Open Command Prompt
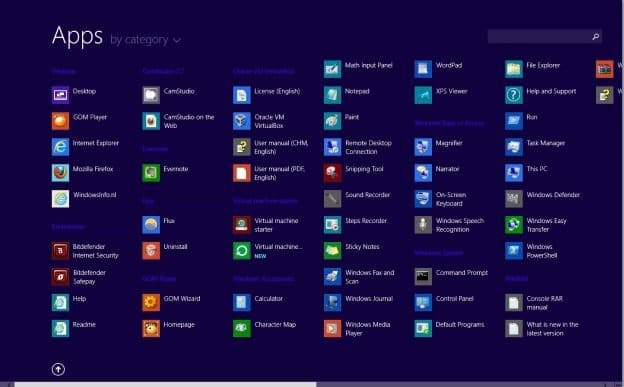 tap(452, 276)
